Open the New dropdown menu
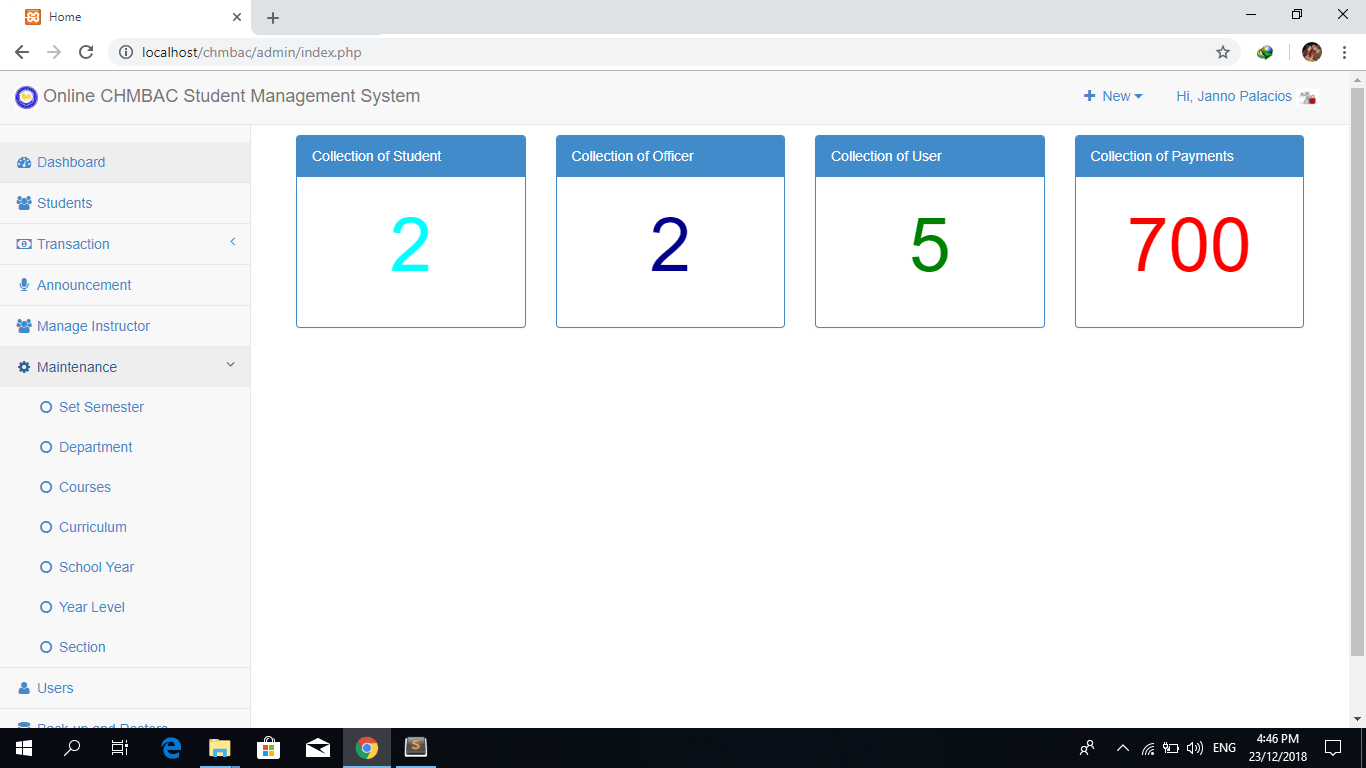1366x768 pixels. pyautogui.click(x=1113, y=96)
